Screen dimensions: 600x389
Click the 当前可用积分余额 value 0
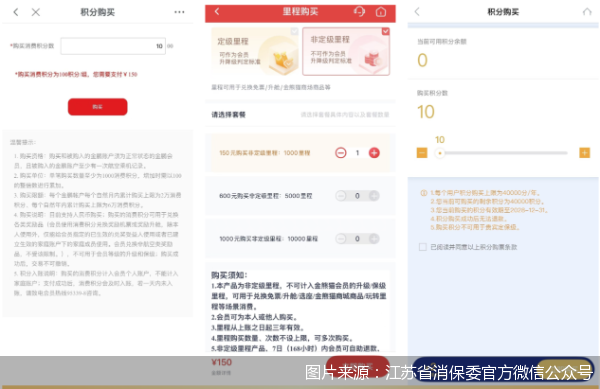click(422, 60)
